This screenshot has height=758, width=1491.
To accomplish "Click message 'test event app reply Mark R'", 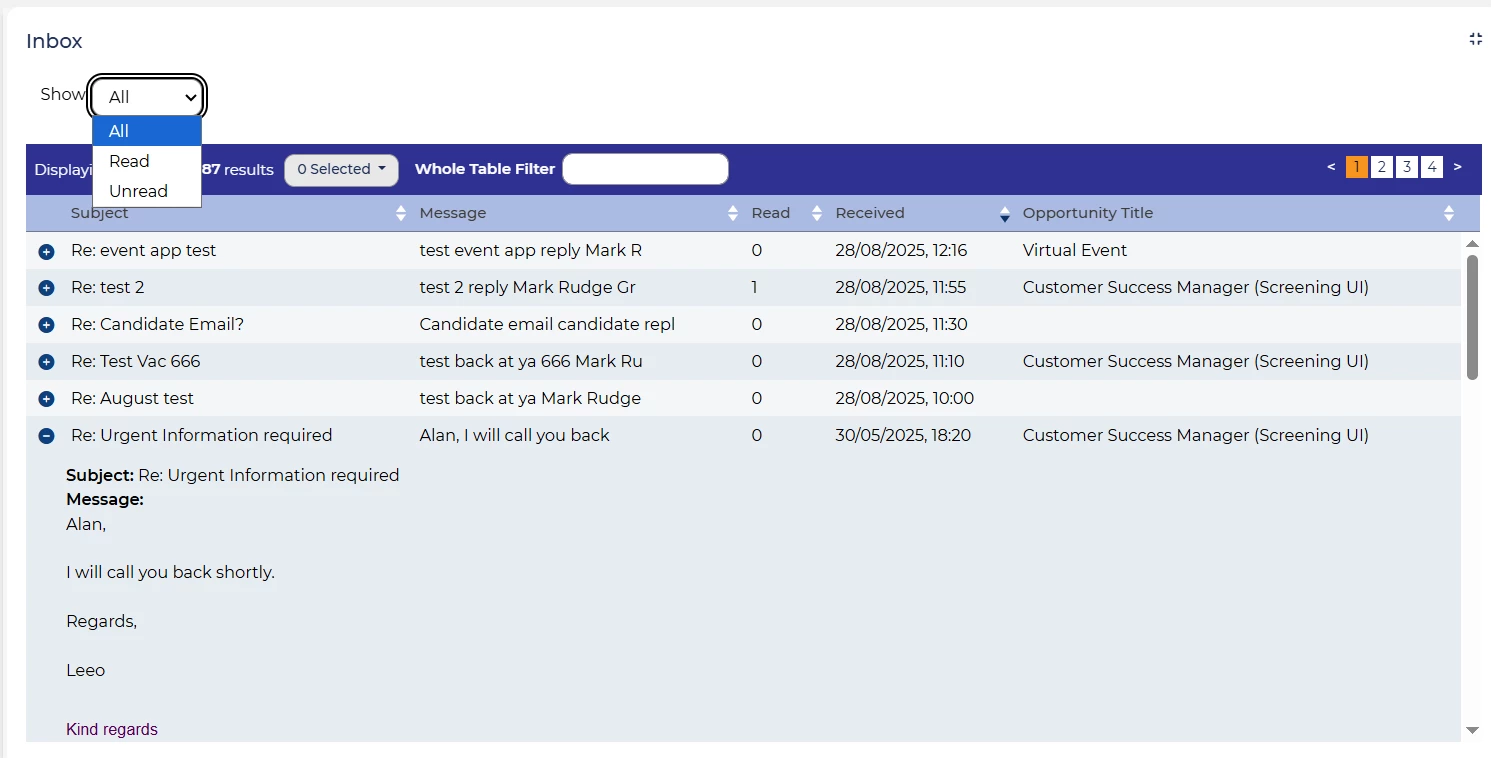I will click(531, 251).
